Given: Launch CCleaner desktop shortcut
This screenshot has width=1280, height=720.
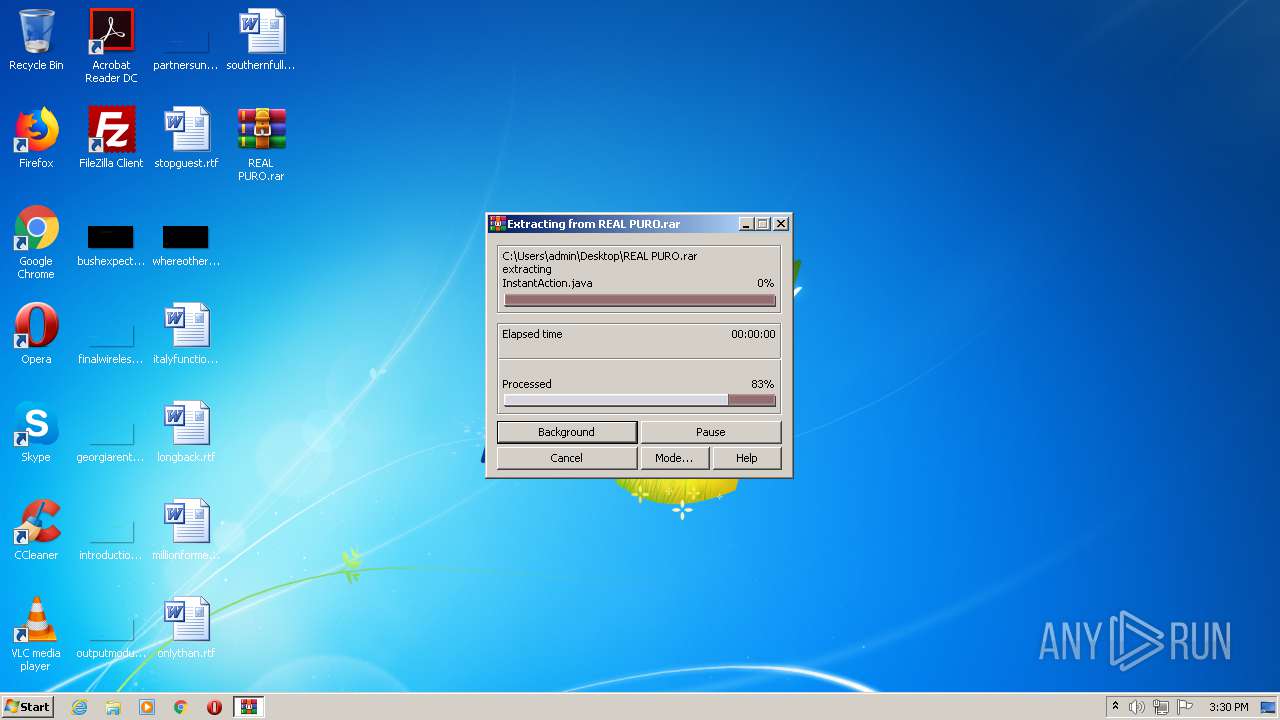Looking at the screenshot, I should click(x=36, y=530).
